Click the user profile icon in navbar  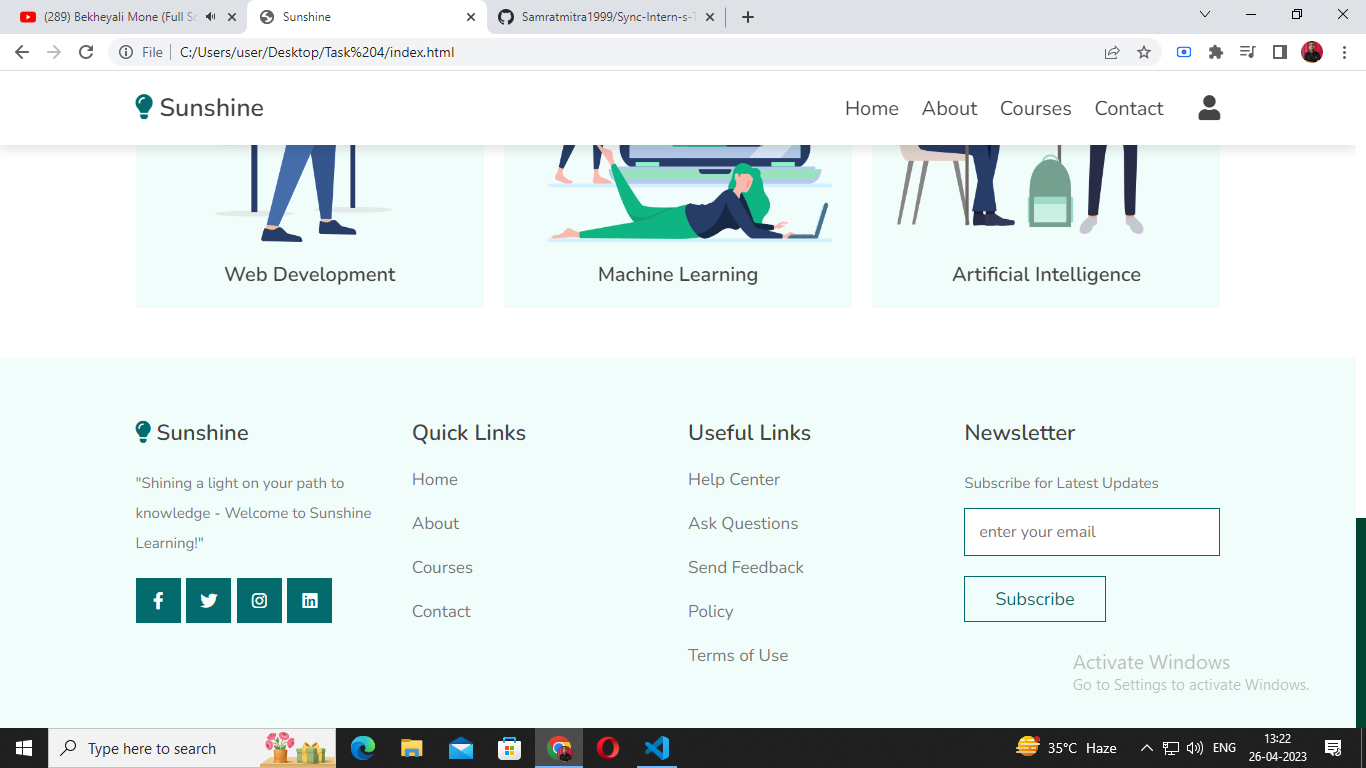point(1209,108)
